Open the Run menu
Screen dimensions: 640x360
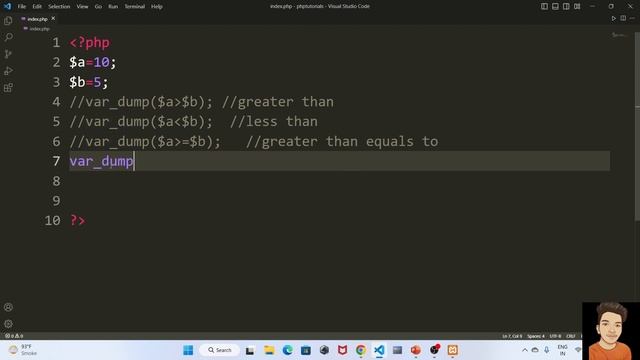[x=113, y=7]
